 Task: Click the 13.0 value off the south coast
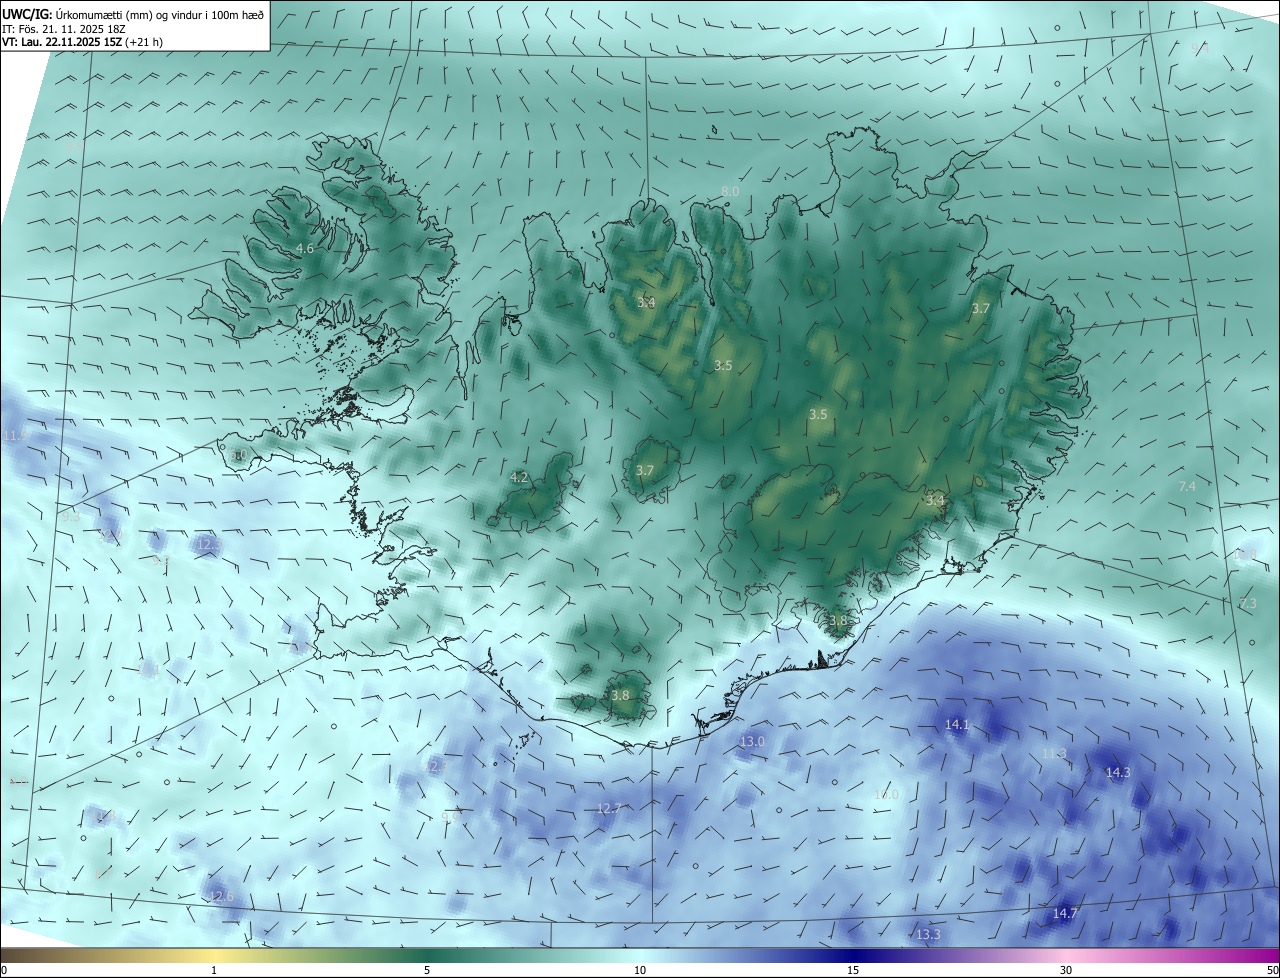coord(752,741)
